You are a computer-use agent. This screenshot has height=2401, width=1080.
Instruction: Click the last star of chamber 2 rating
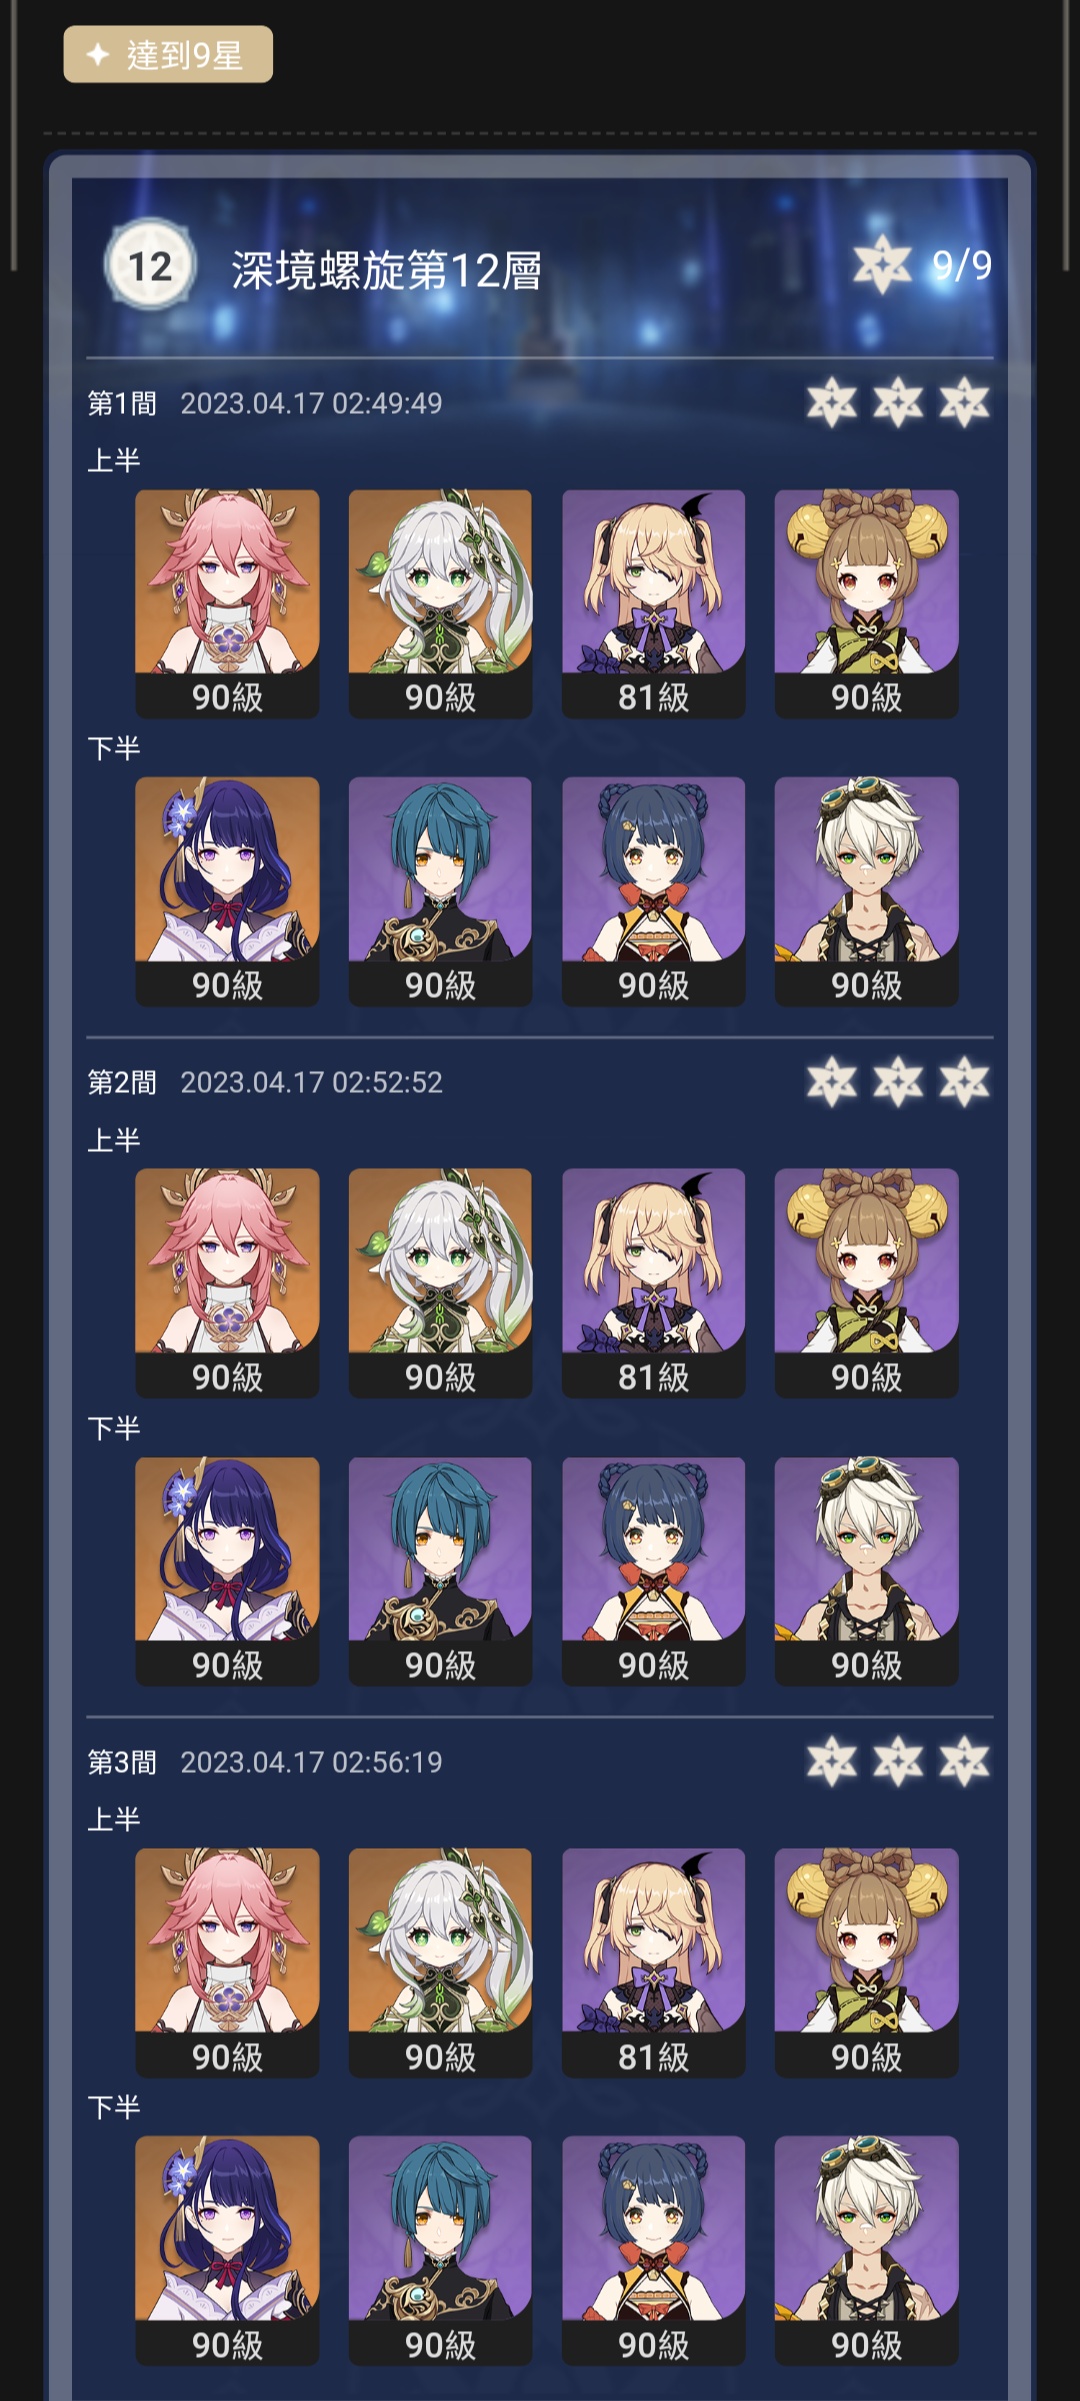coord(964,1081)
